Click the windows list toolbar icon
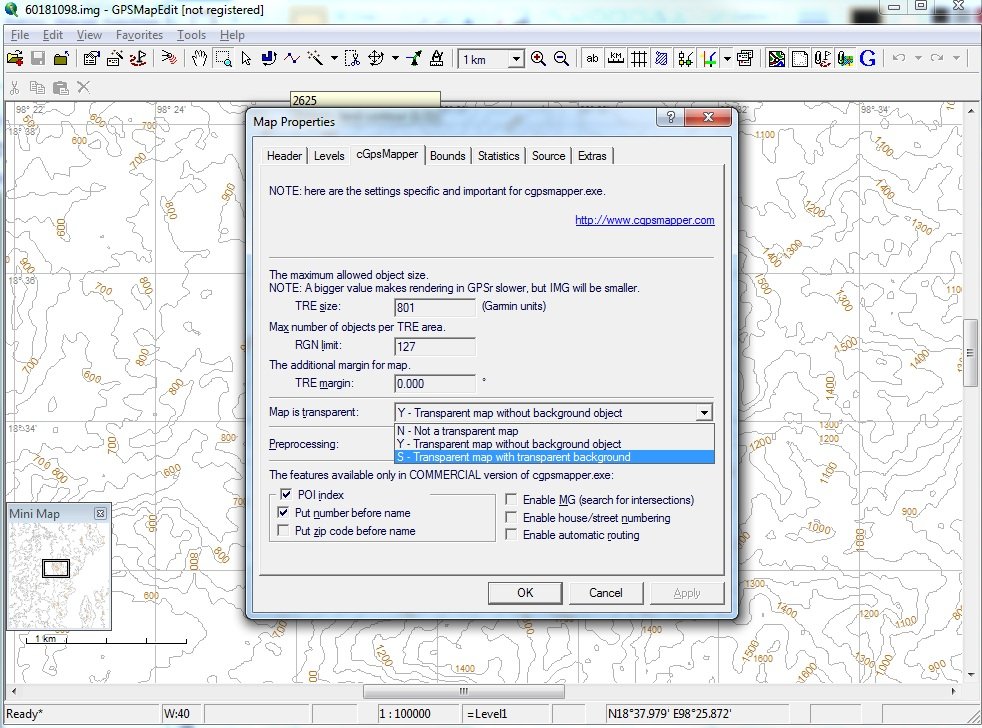982x728 pixels. [x=745, y=59]
